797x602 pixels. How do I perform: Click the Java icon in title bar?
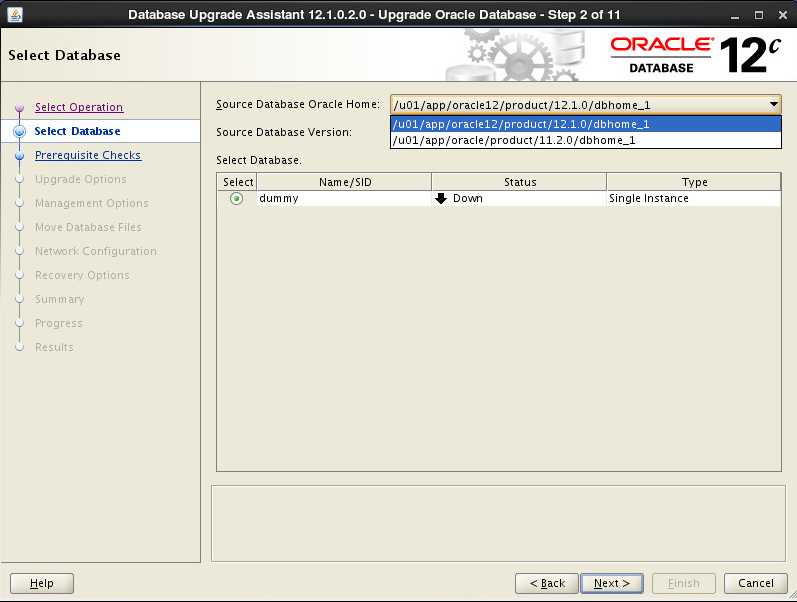tap(15, 14)
